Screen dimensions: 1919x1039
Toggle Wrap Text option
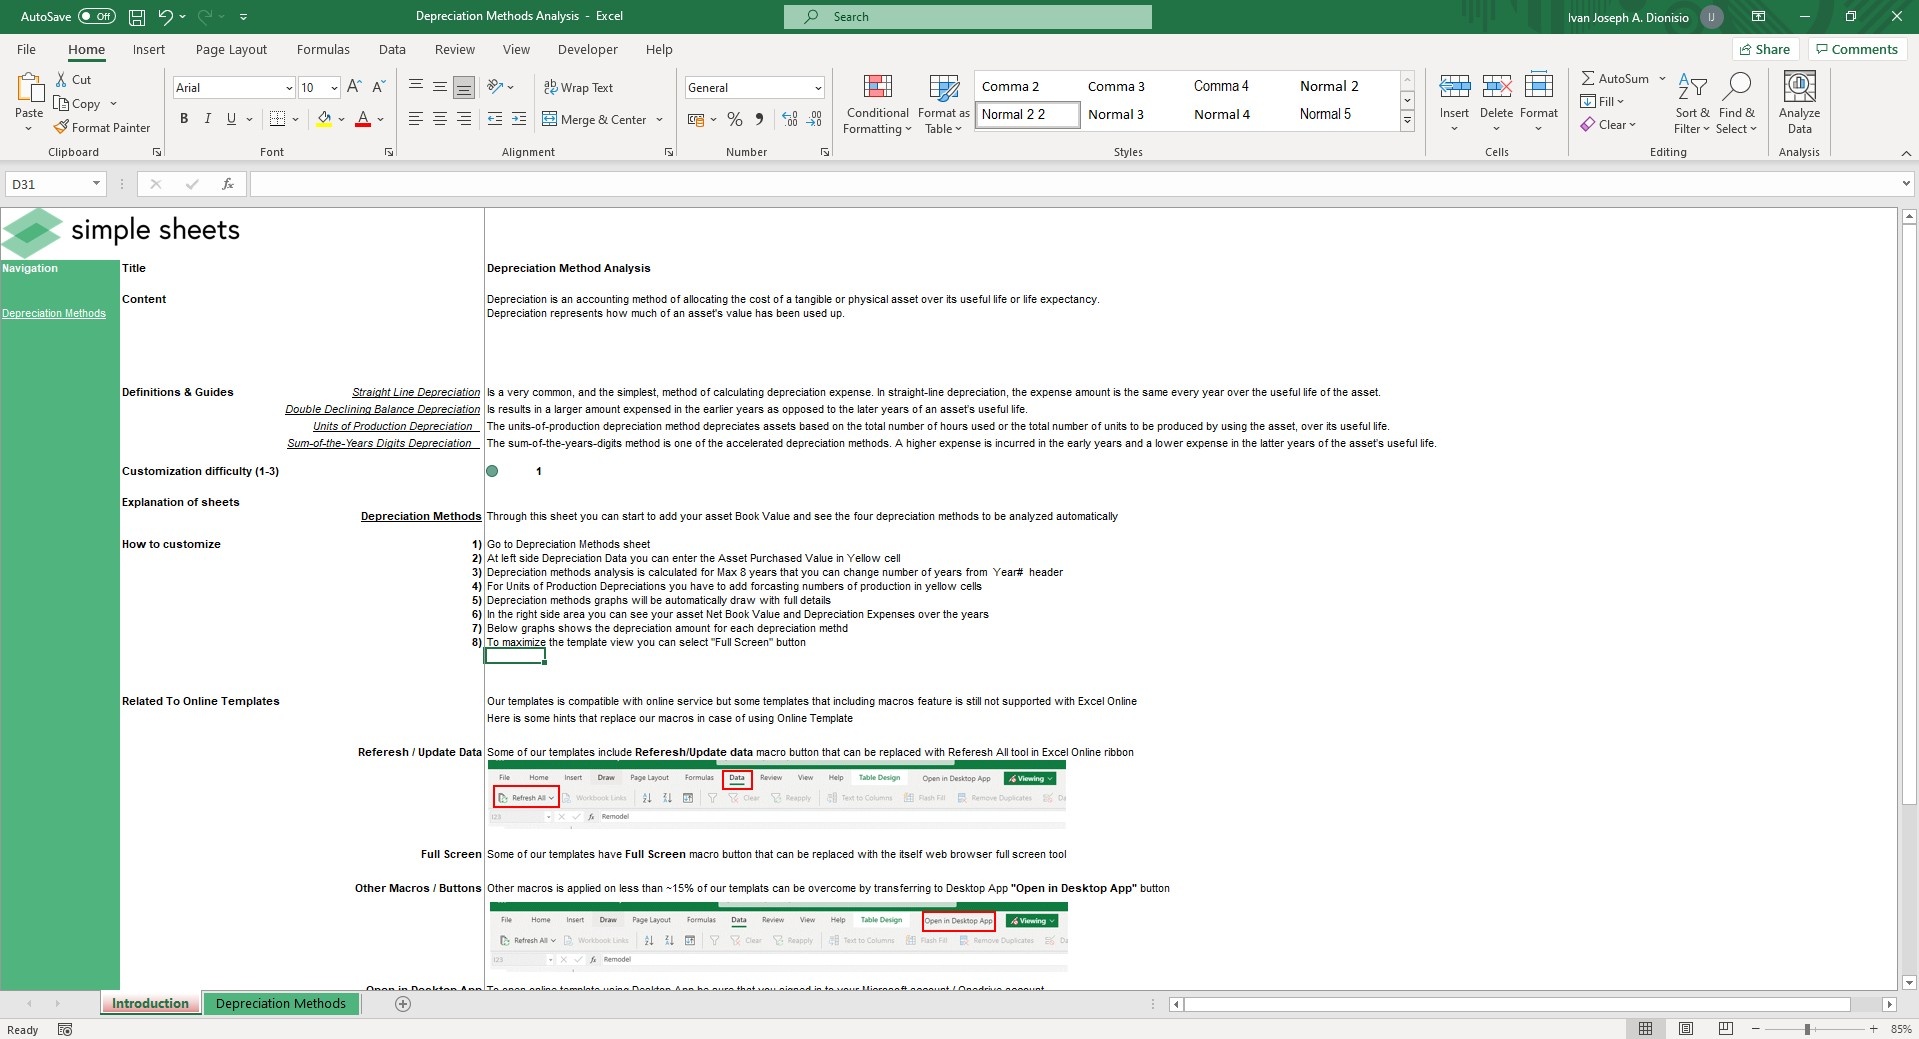[x=578, y=88]
